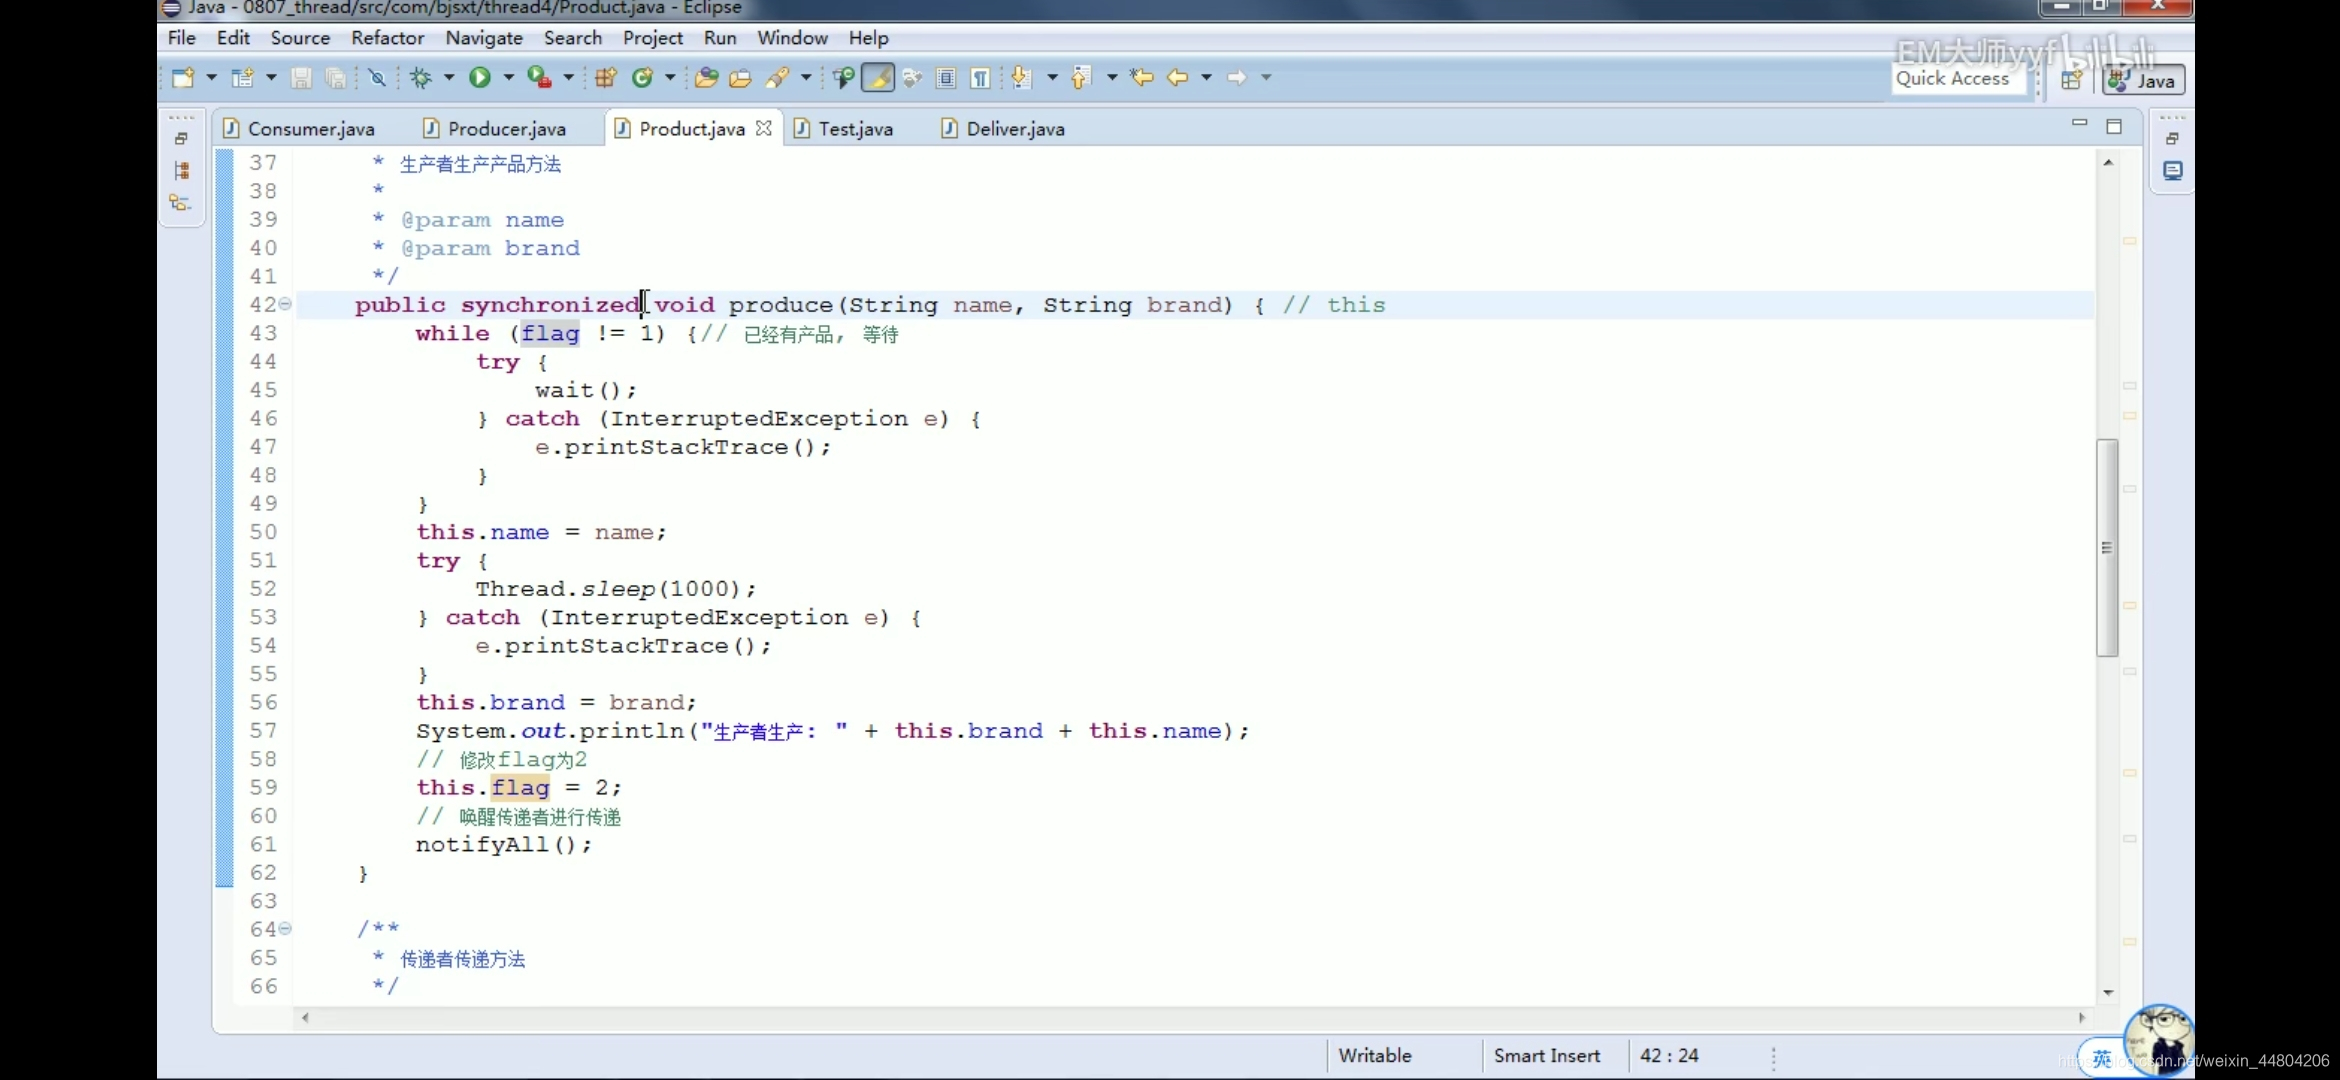
Task: Click the New Java Class icon
Action: 643,77
